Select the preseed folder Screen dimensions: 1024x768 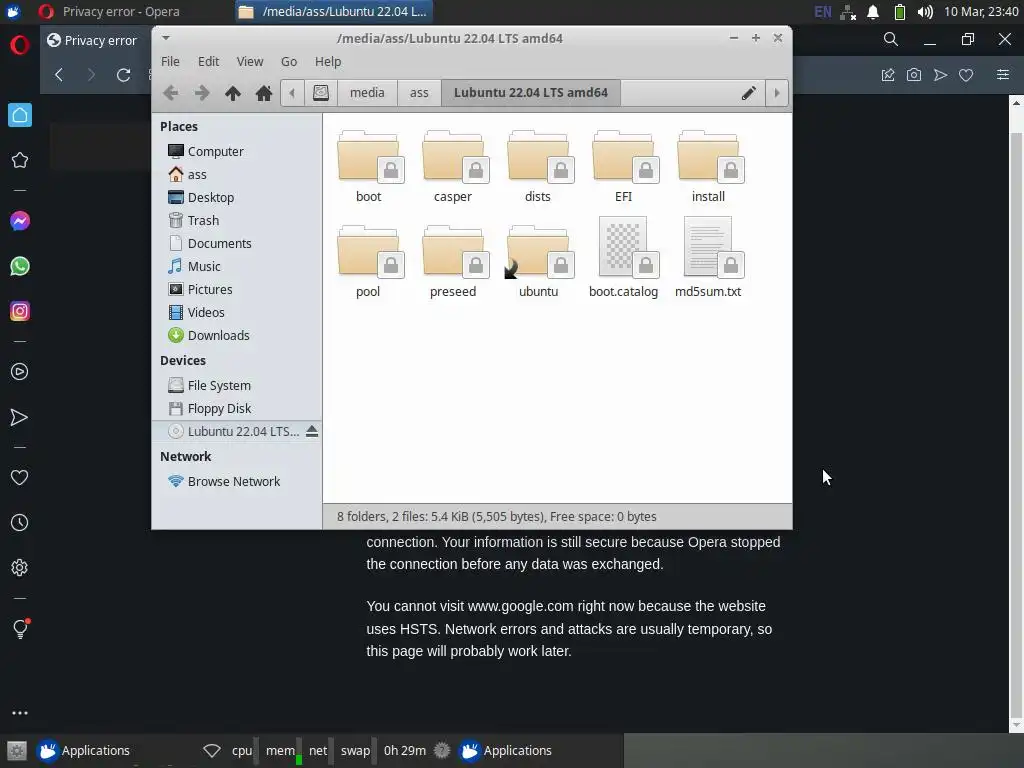pos(453,261)
